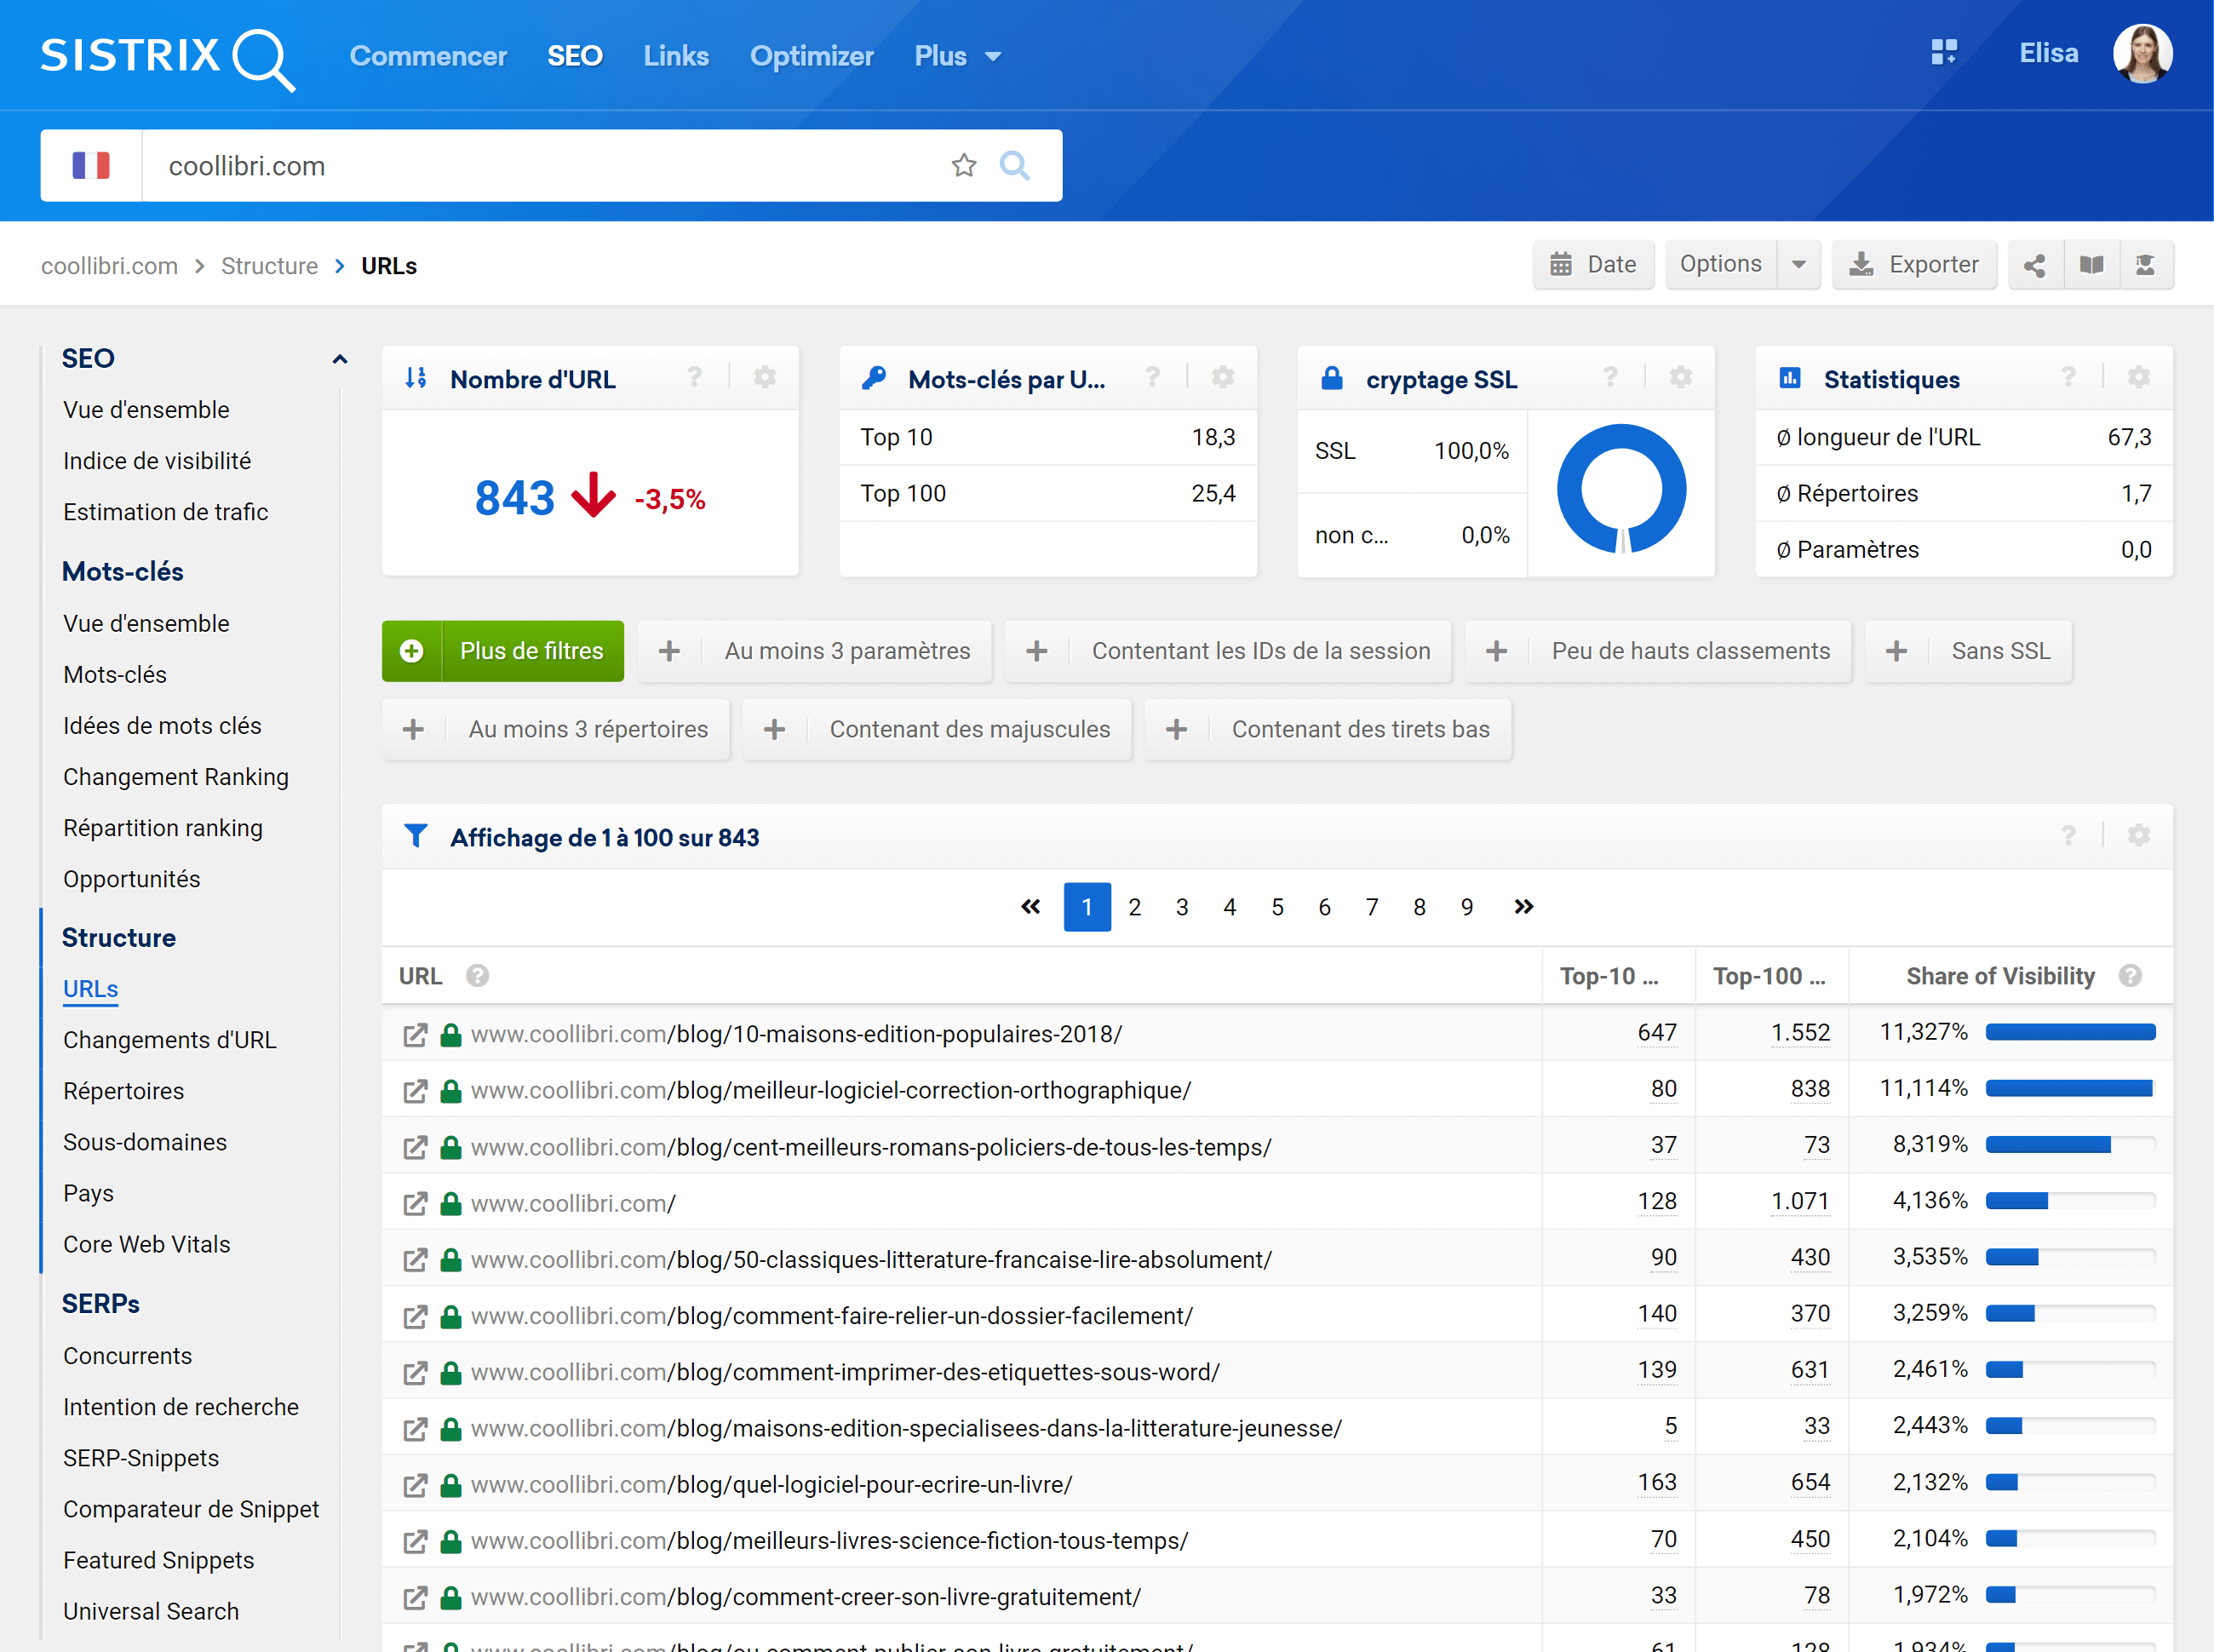Click the table filter funnel icon
2214x1652 pixels.
tap(416, 836)
